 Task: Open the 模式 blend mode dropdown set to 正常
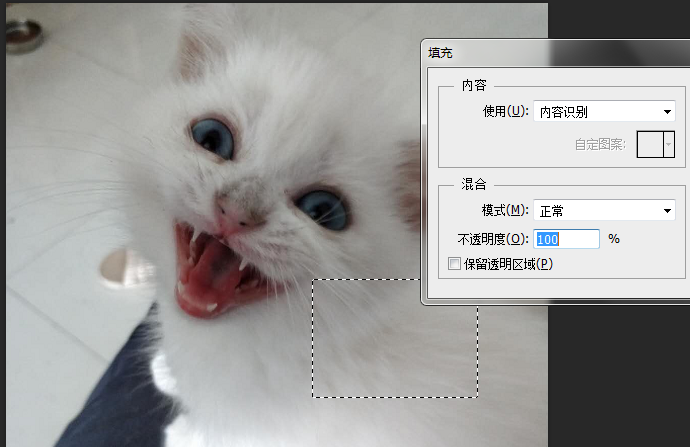point(604,211)
